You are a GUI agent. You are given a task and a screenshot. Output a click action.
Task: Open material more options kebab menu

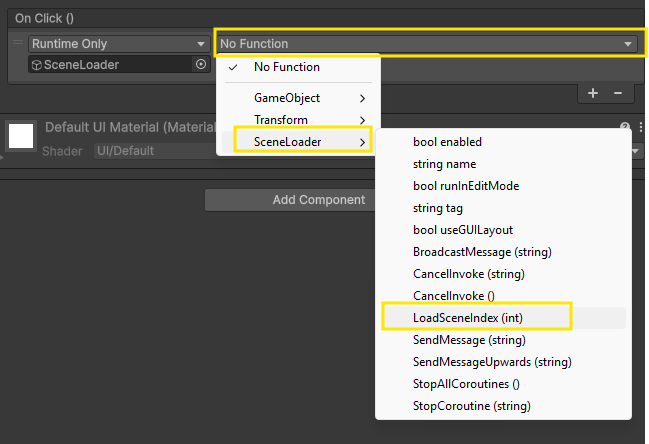pos(641,127)
